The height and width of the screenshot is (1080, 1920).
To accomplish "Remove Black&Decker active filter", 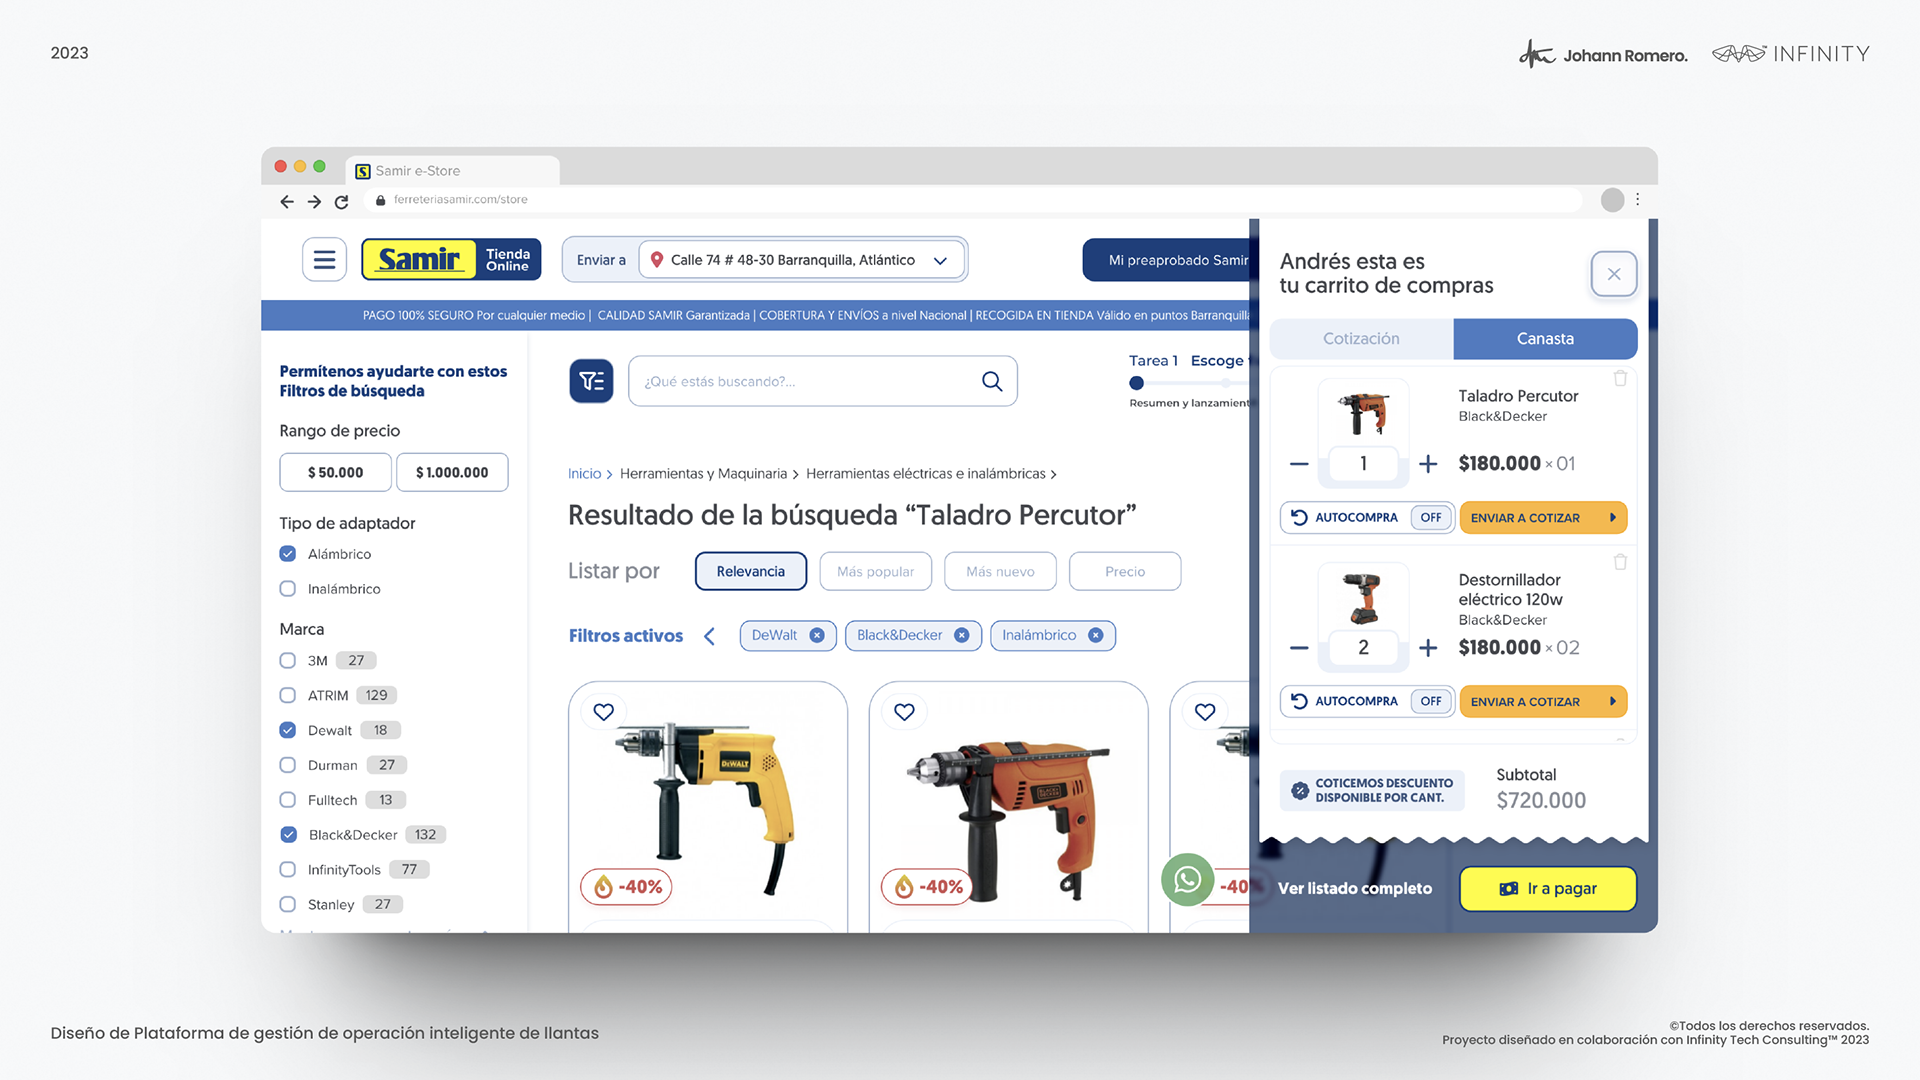I will coord(961,636).
